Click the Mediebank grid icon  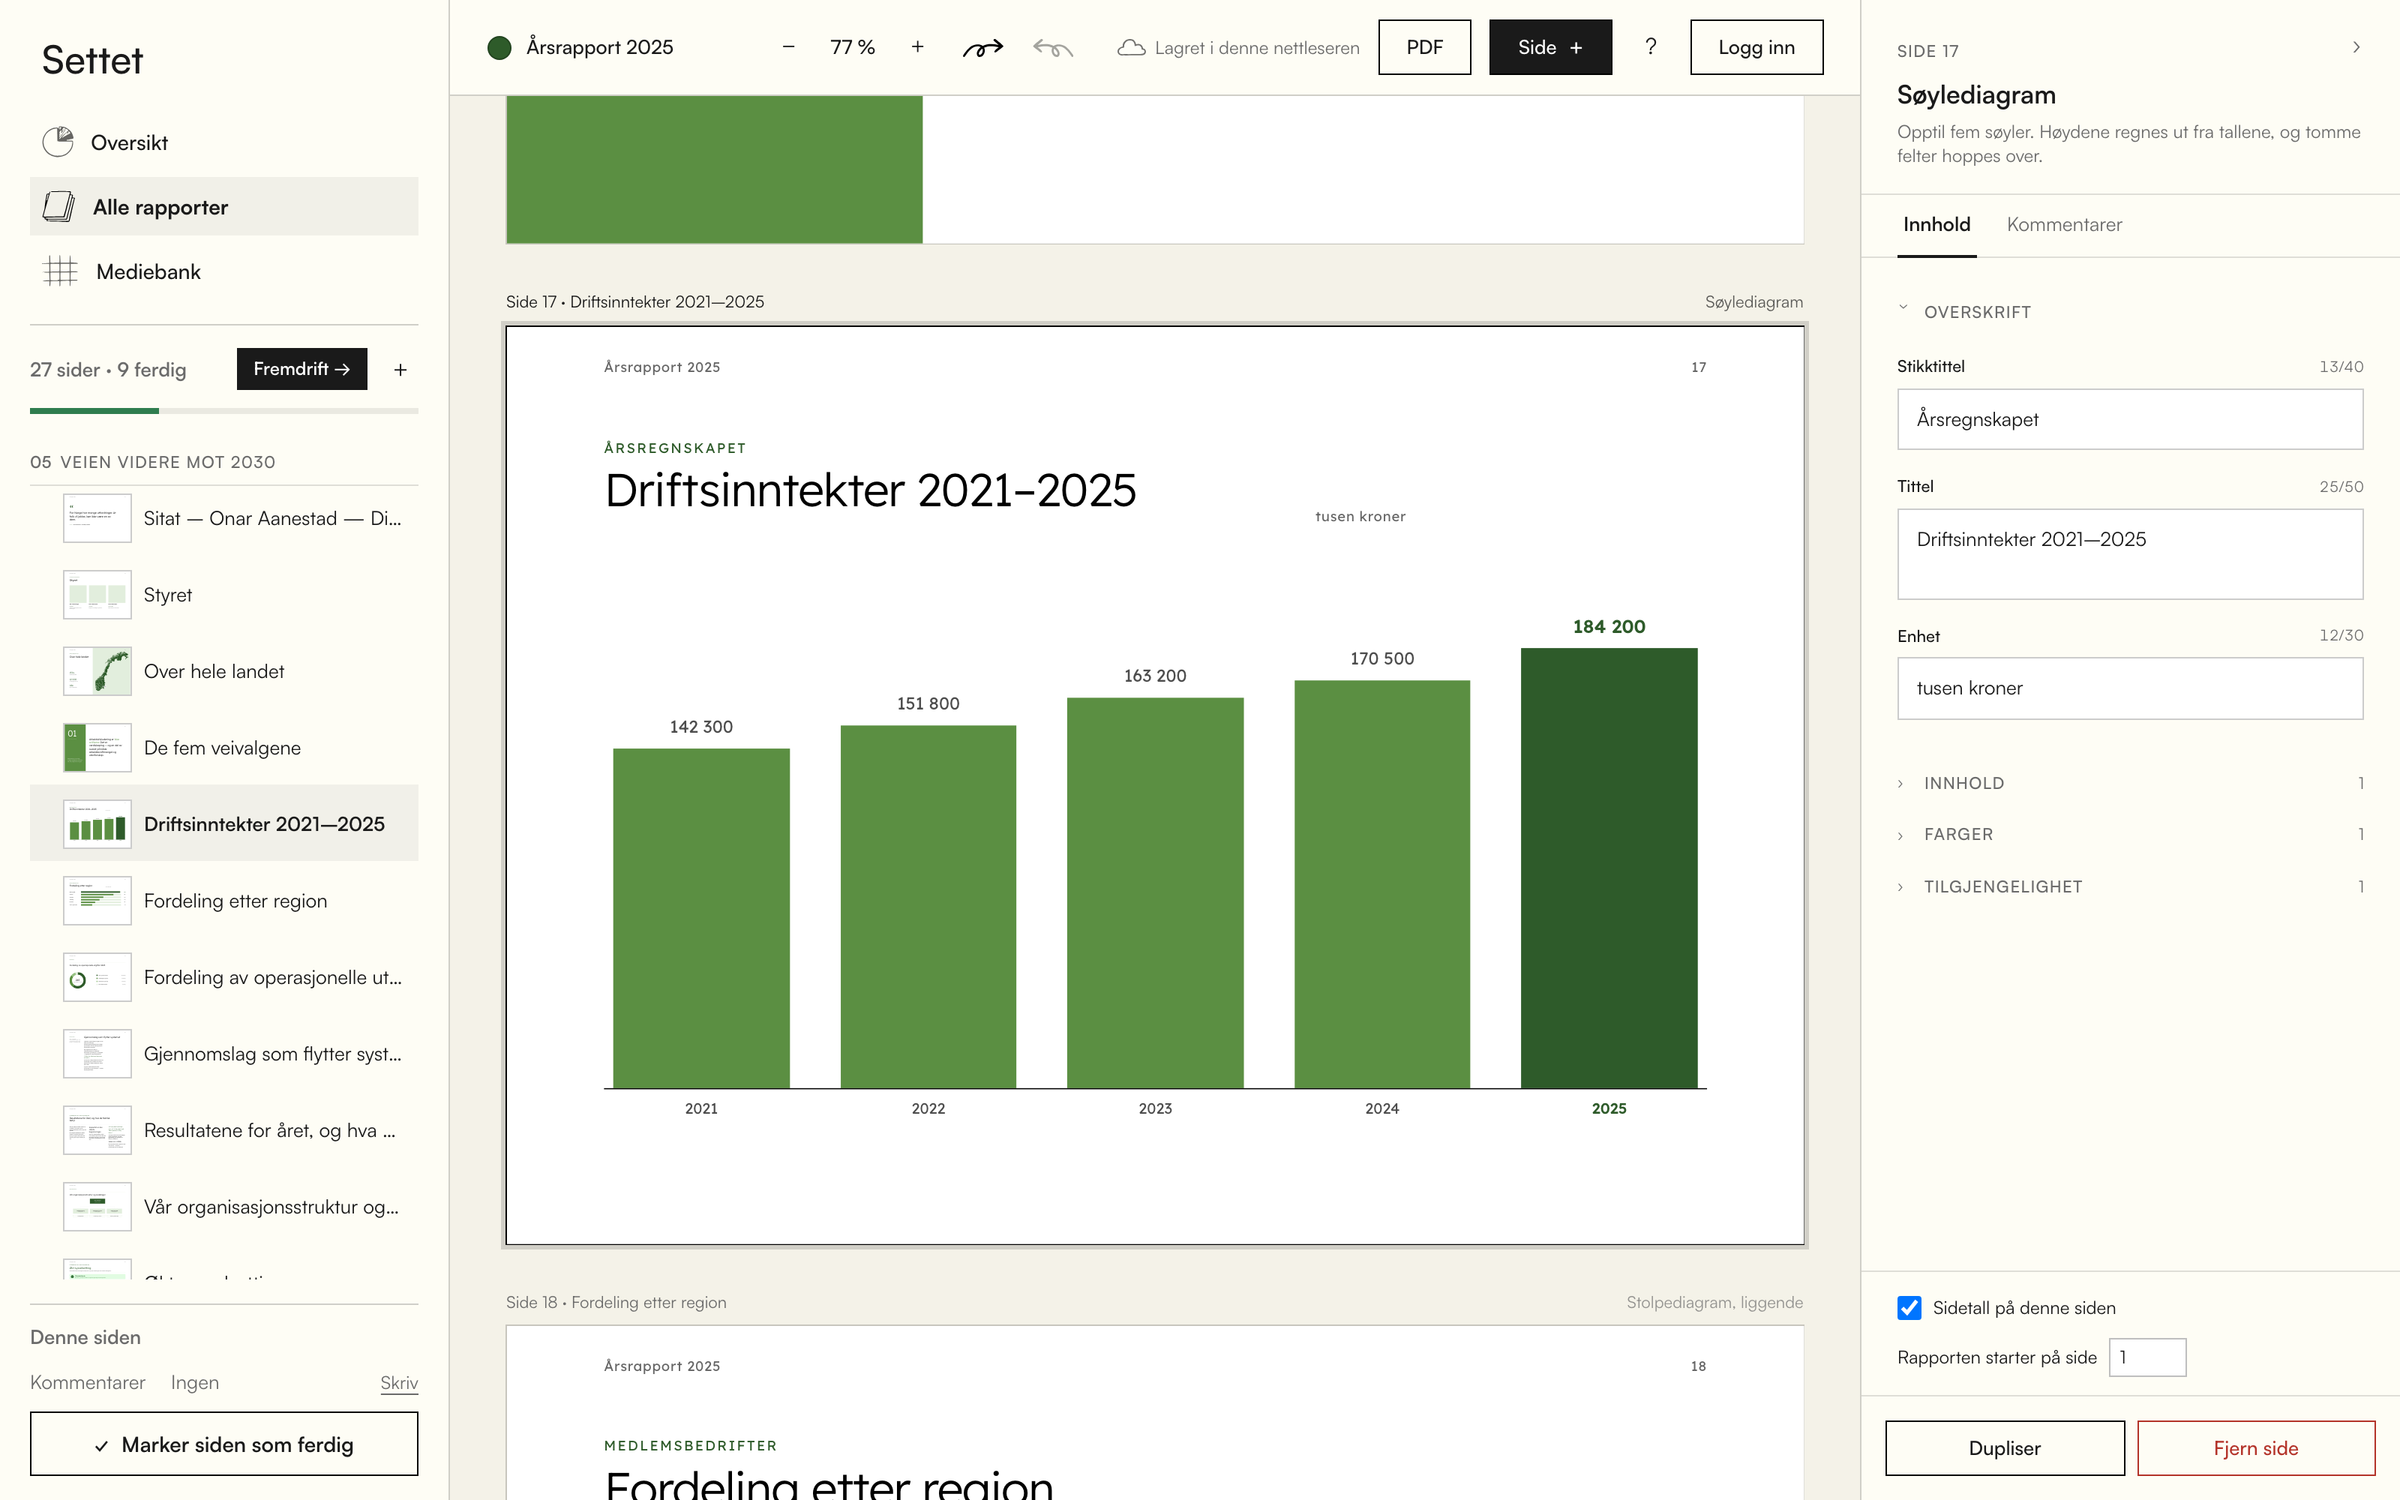[60, 271]
